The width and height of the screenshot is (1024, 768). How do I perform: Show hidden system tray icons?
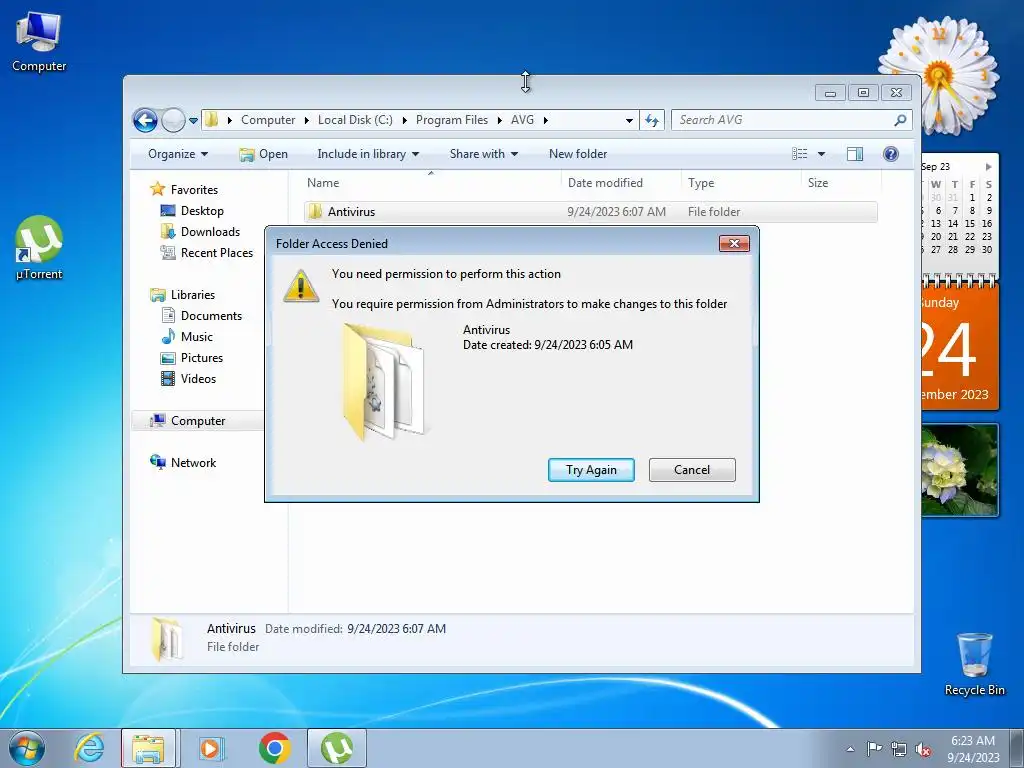pyautogui.click(x=850, y=749)
